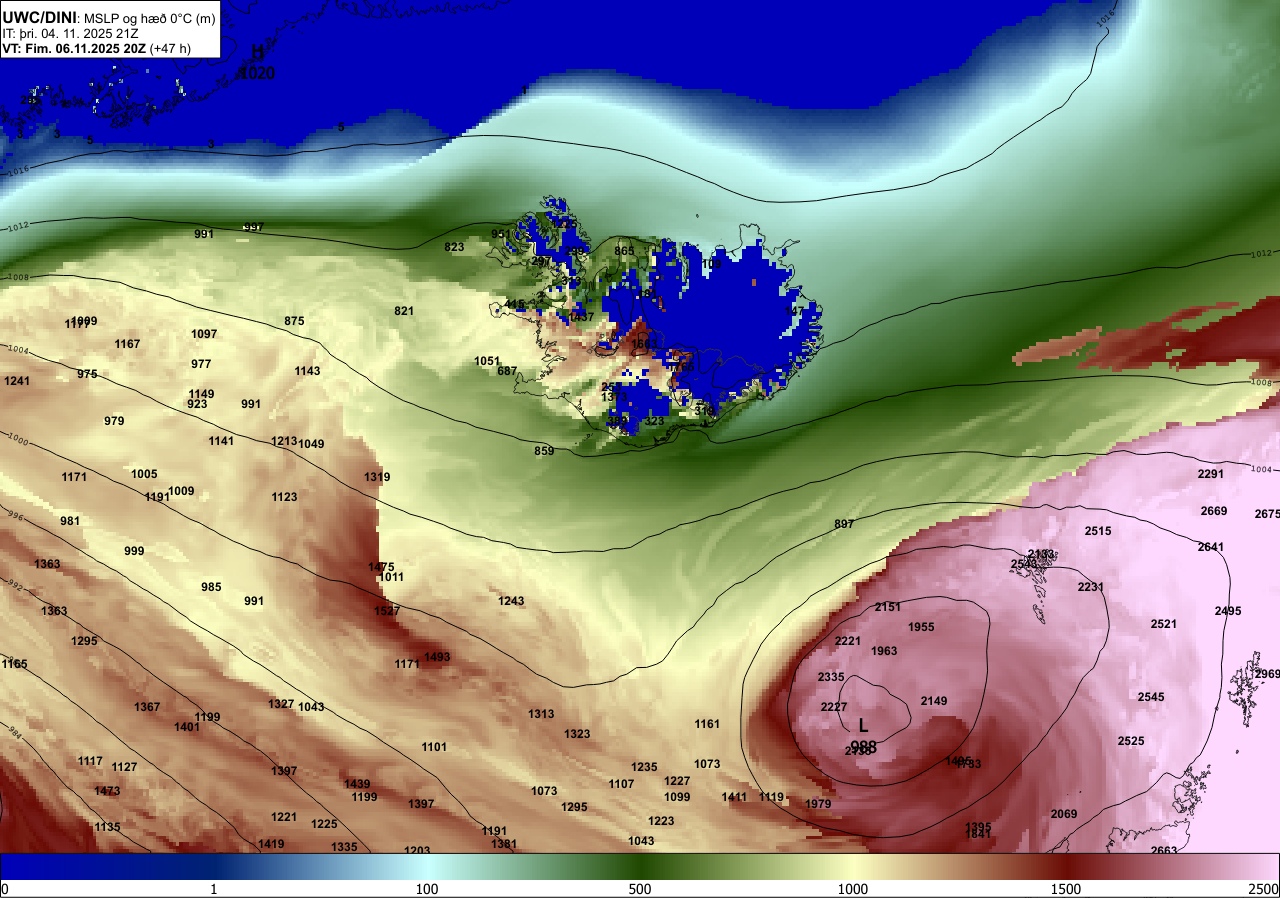This screenshot has width=1280, height=898.
Task: Click the freezing level value 875
Action: click(x=294, y=321)
